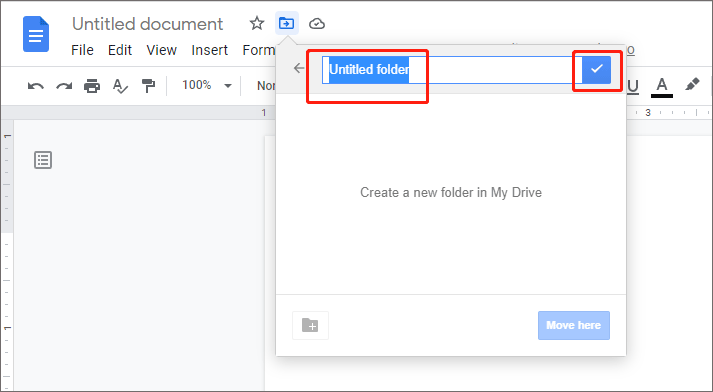
Task: Open the 100% zoom dropdown
Action: (x=207, y=85)
